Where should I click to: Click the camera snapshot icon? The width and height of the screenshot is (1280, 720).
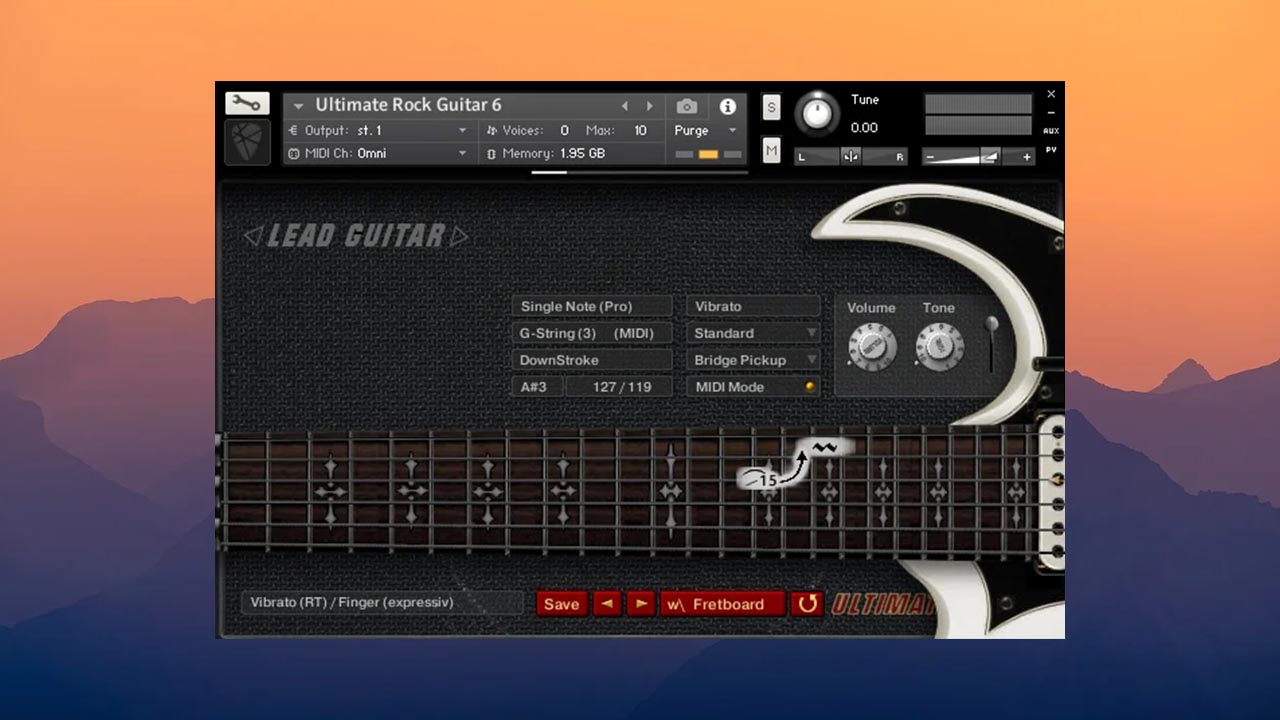coord(686,106)
